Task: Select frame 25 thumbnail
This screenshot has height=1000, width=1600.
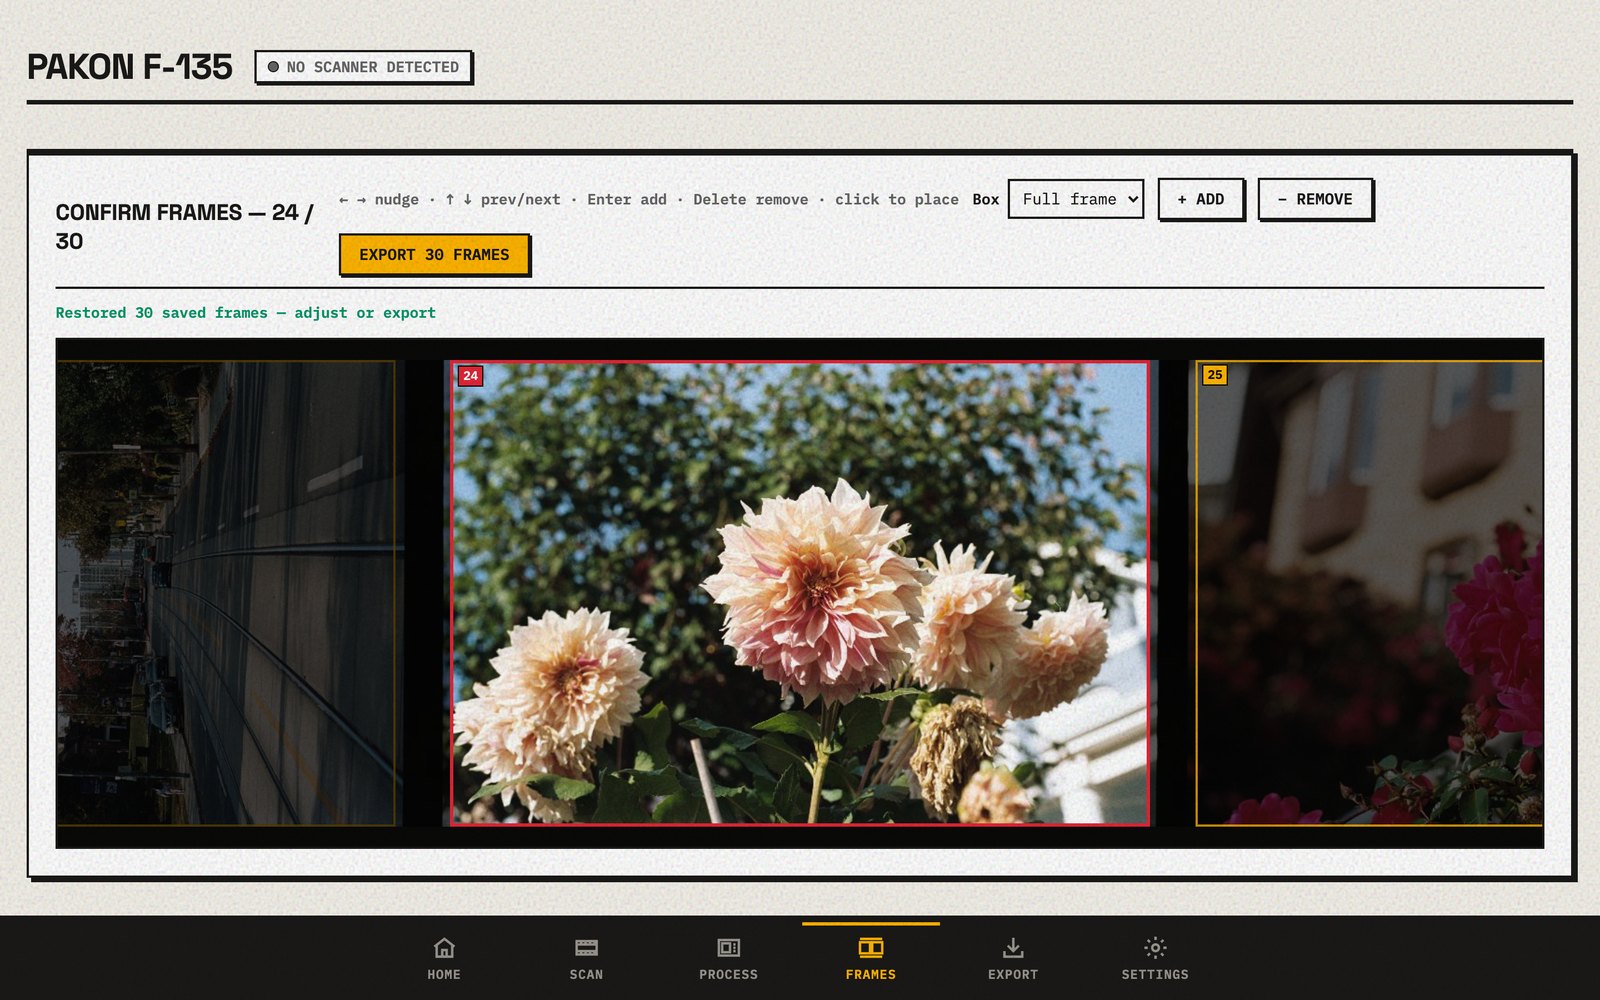Action: point(1369,593)
